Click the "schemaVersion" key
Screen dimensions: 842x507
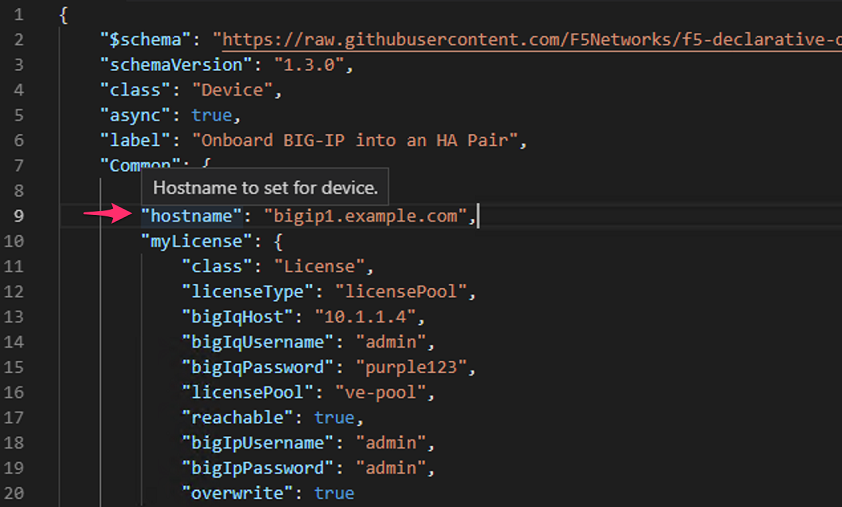[x=177, y=65]
